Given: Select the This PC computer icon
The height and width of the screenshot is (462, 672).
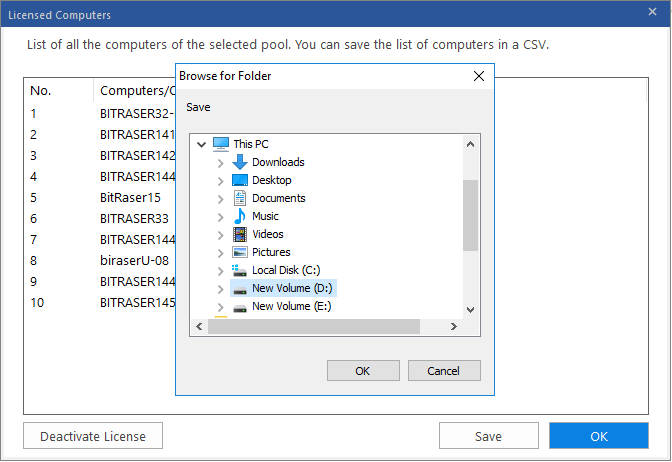Looking at the screenshot, I should pyautogui.click(x=221, y=144).
